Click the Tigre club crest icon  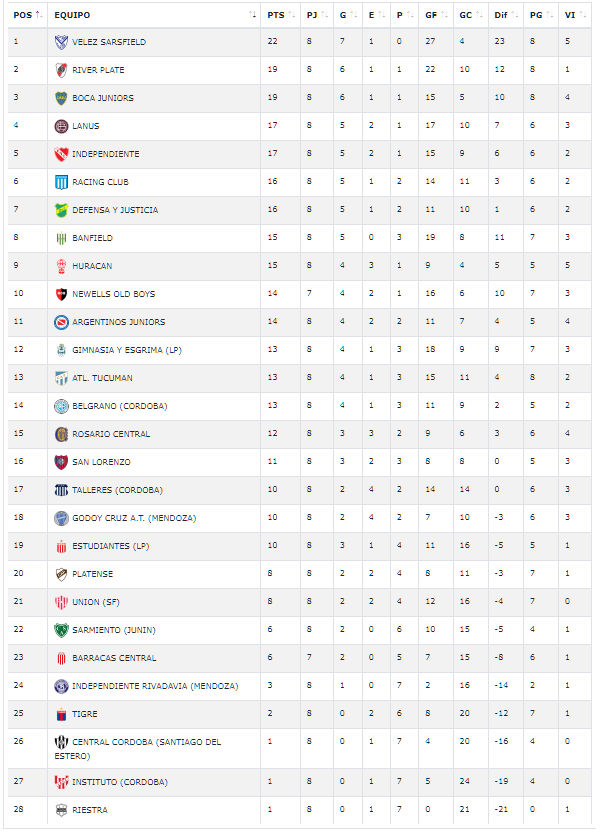(61, 714)
